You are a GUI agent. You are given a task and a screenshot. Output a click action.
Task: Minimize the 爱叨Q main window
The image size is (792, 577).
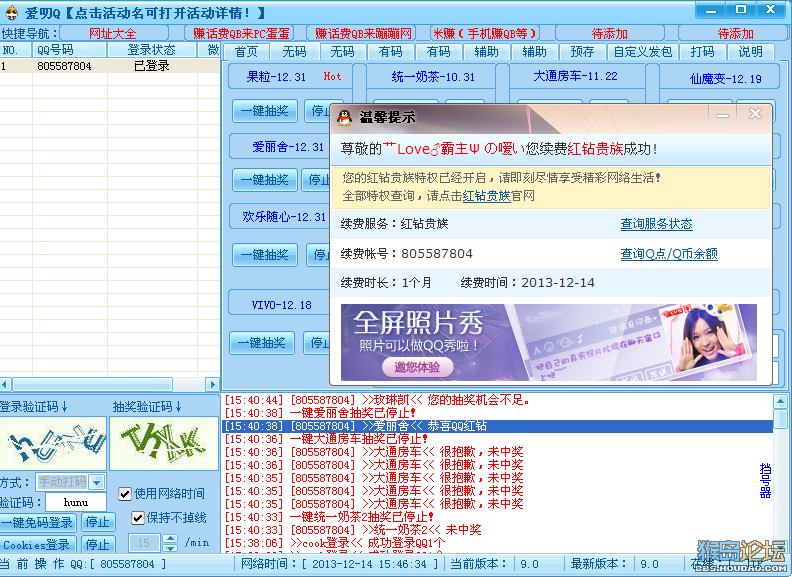pyautogui.click(x=711, y=10)
